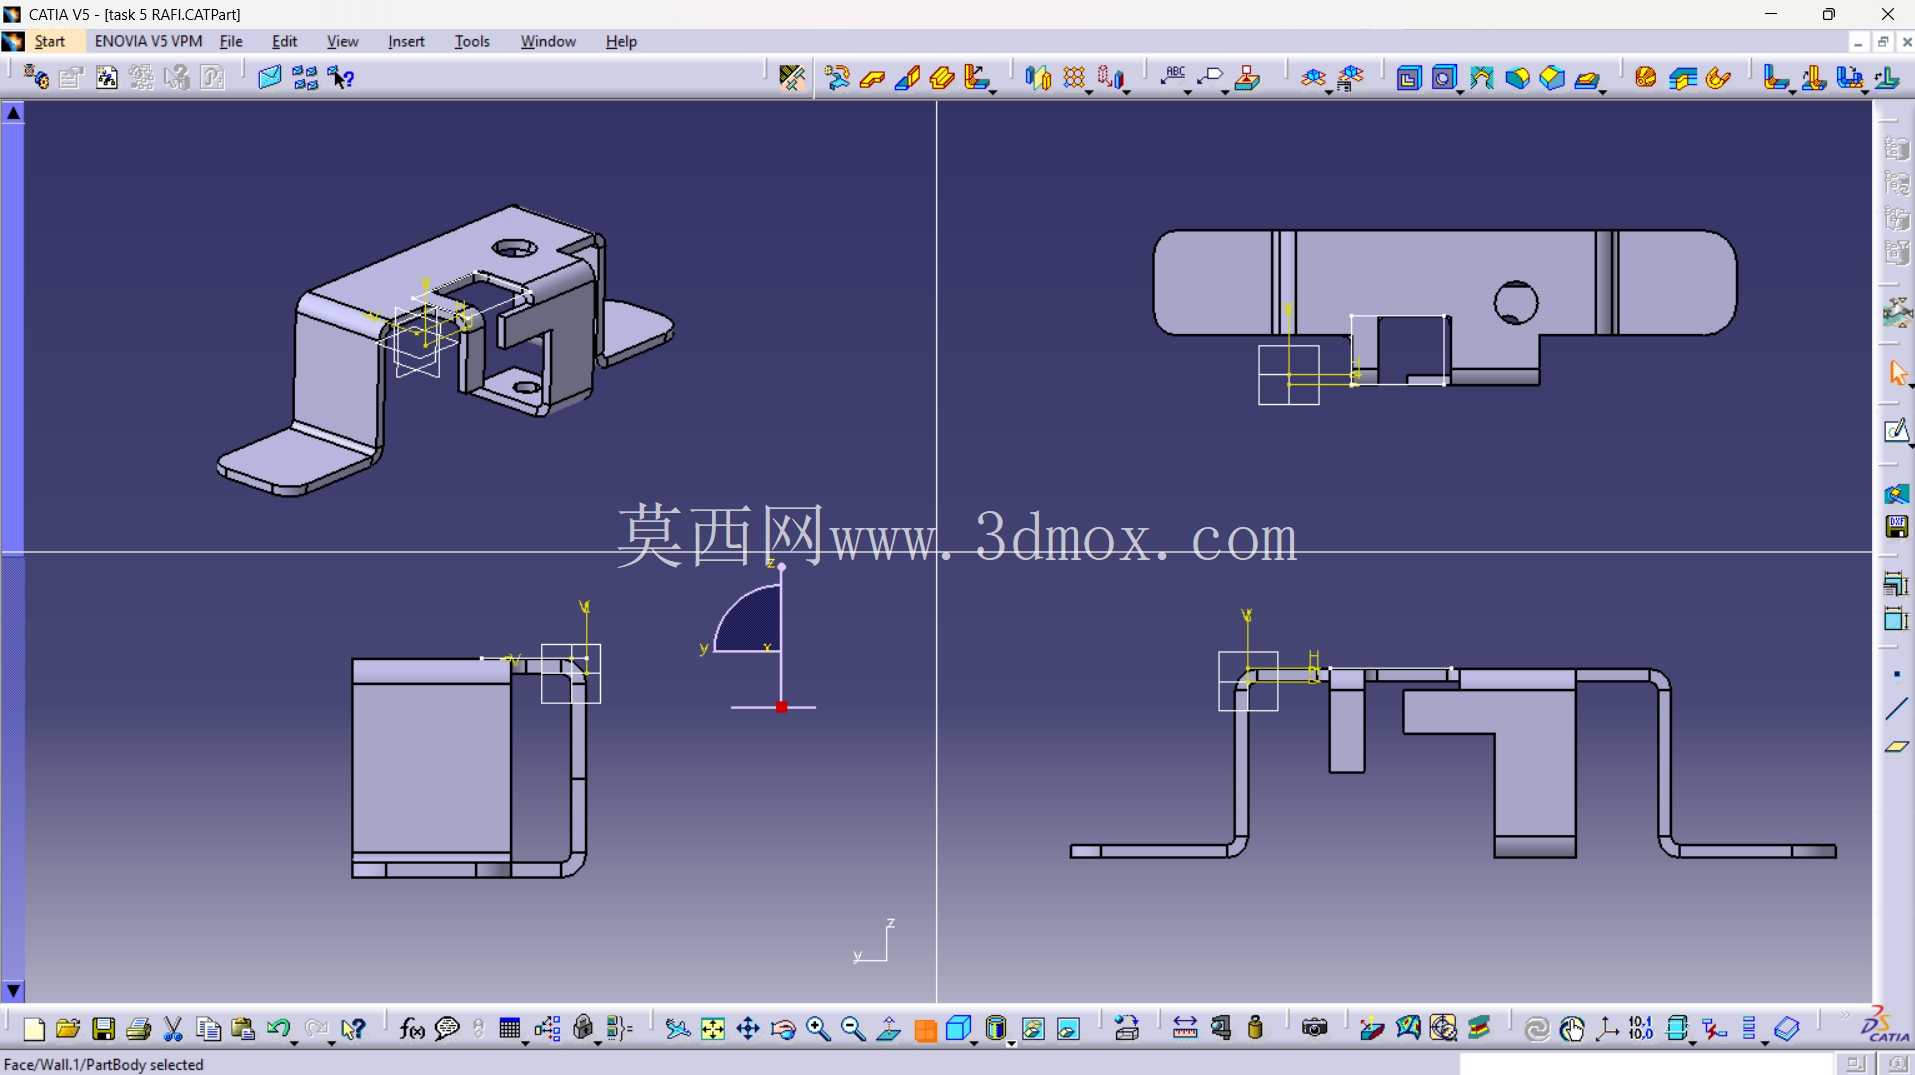Open the ENOVIA V5 VPM menu
Viewport: 1915px width, 1075px height.
[x=148, y=41]
